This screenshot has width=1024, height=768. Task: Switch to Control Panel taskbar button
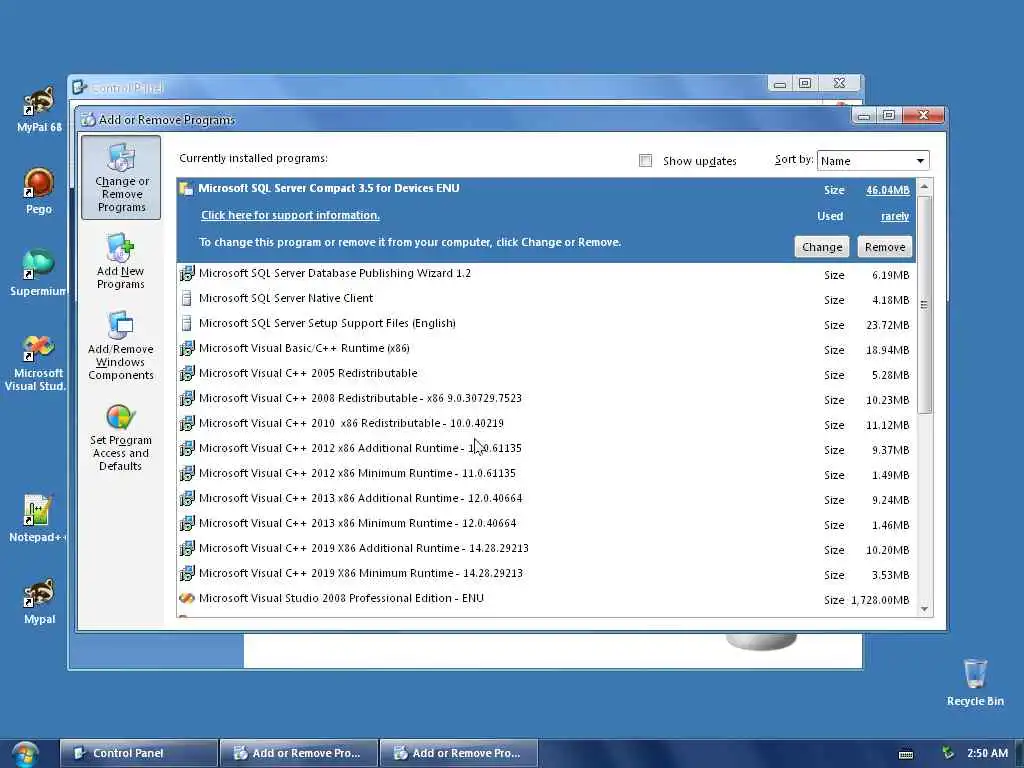[138, 753]
